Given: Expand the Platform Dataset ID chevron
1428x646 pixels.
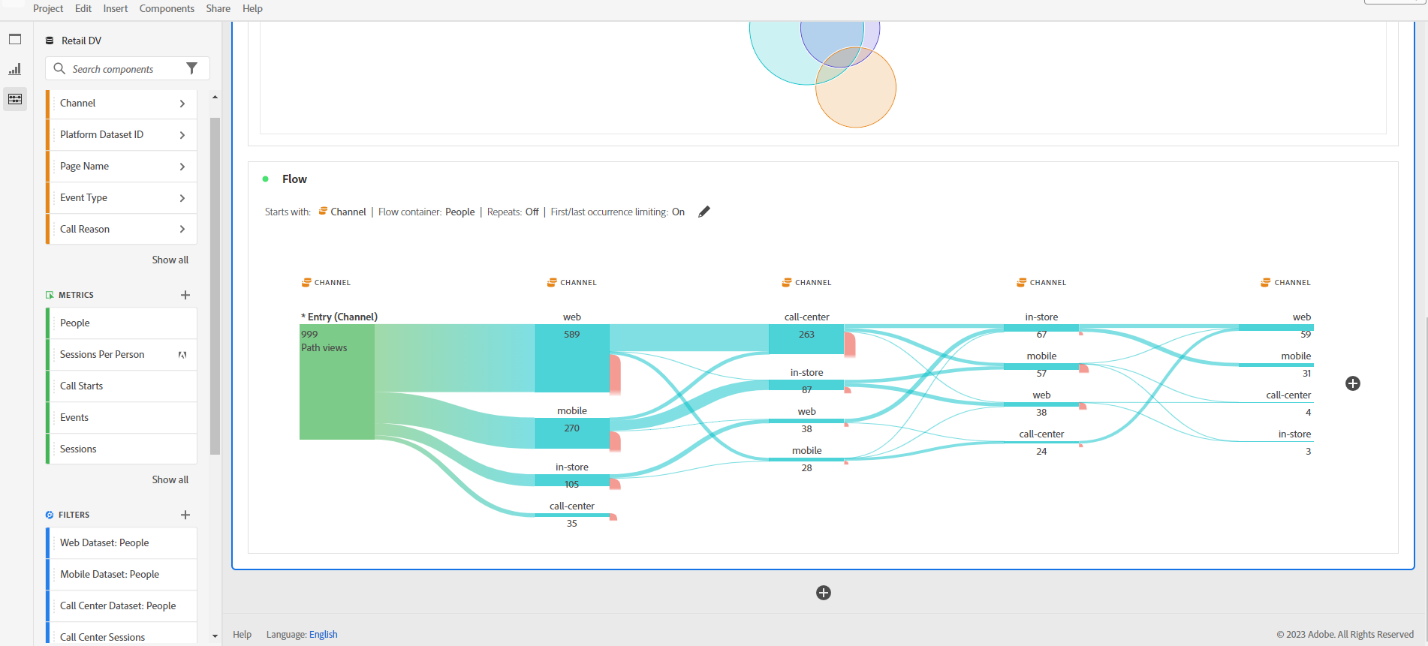Looking at the screenshot, I should [x=182, y=135].
